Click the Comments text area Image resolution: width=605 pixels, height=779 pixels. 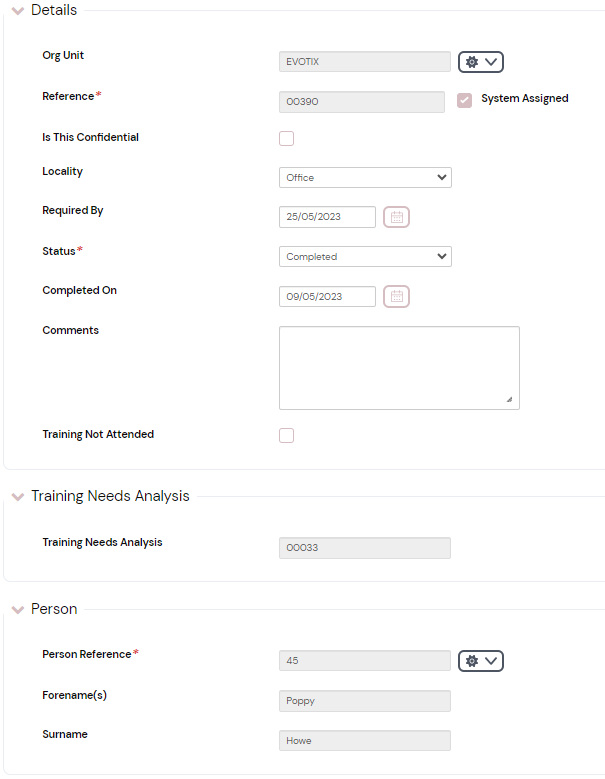tap(399, 367)
